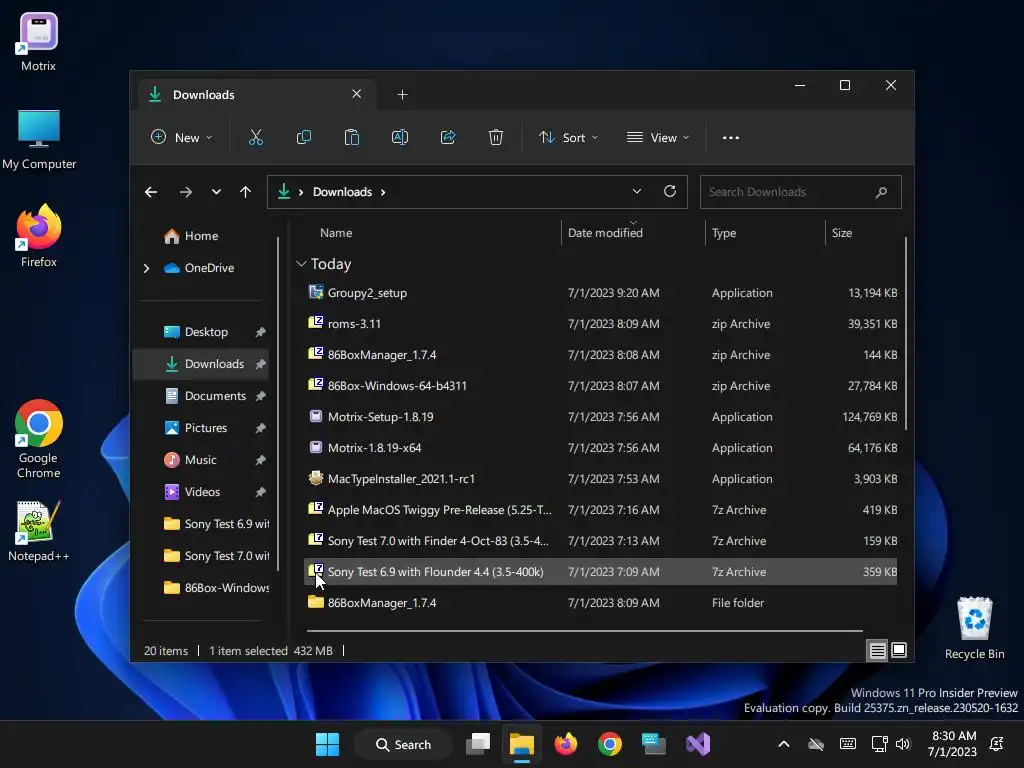The width and height of the screenshot is (1024, 768).
Task: Select the Notepad++ desktop shortcut
Action: 39,530
